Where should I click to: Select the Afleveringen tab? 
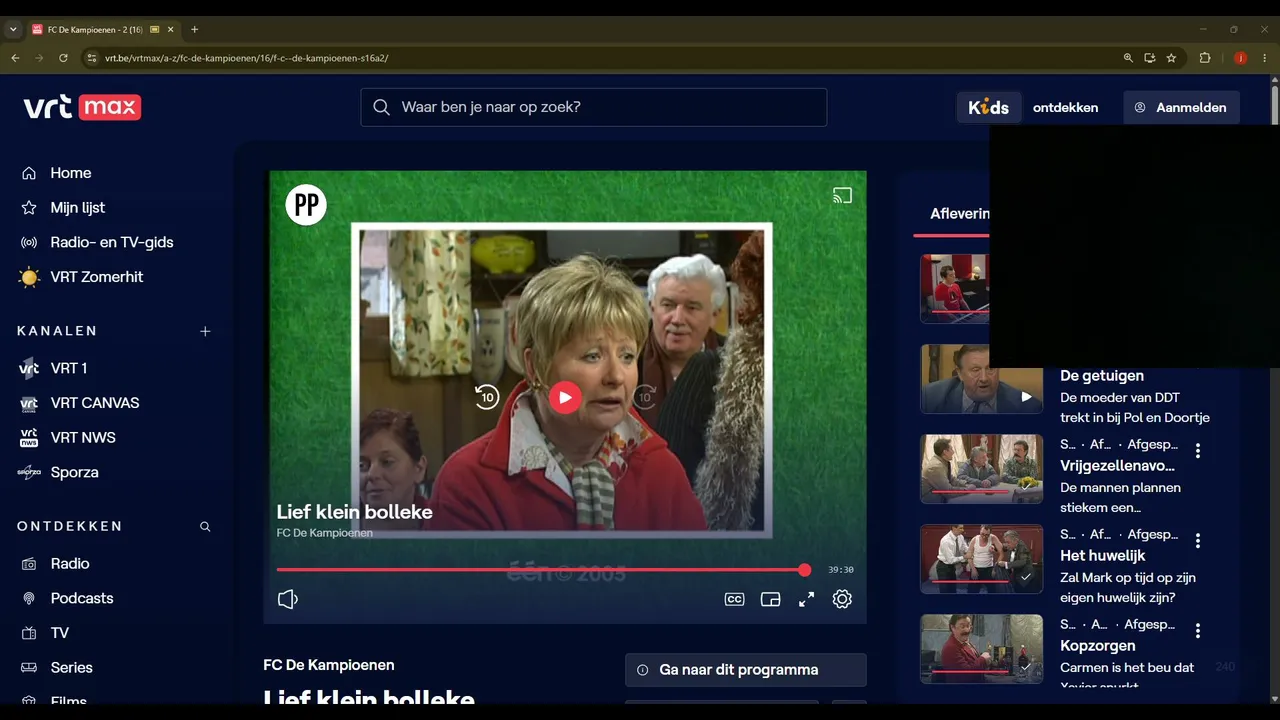959,213
